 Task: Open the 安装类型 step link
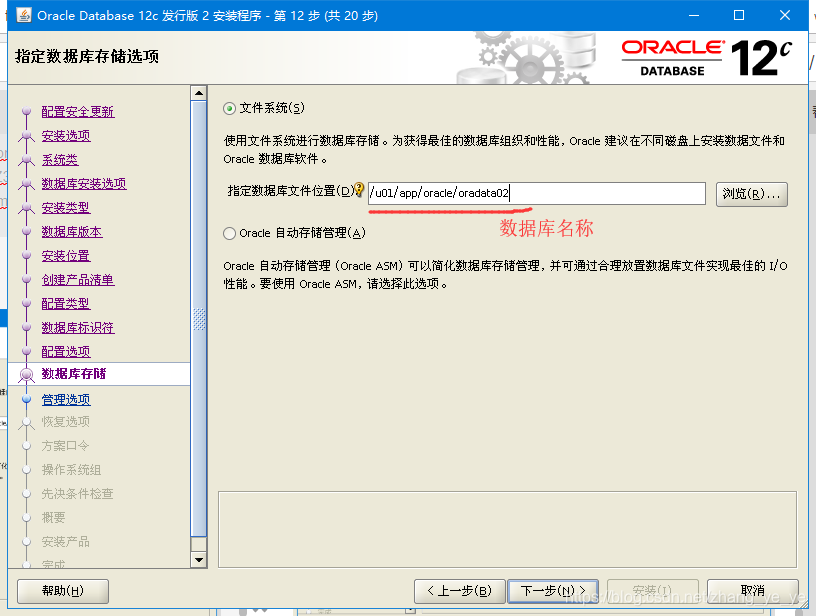(66, 207)
